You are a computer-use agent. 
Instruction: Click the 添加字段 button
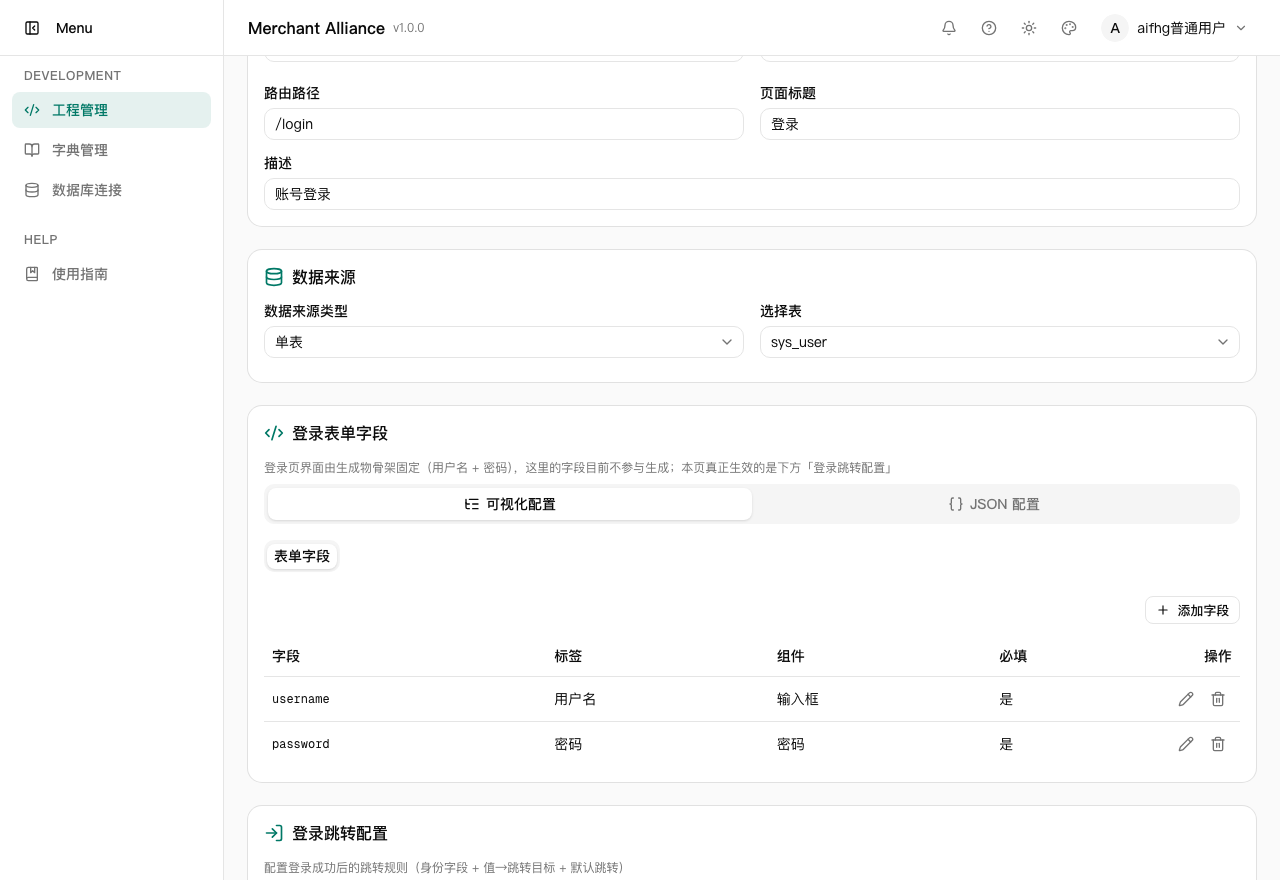(1192, 610)
